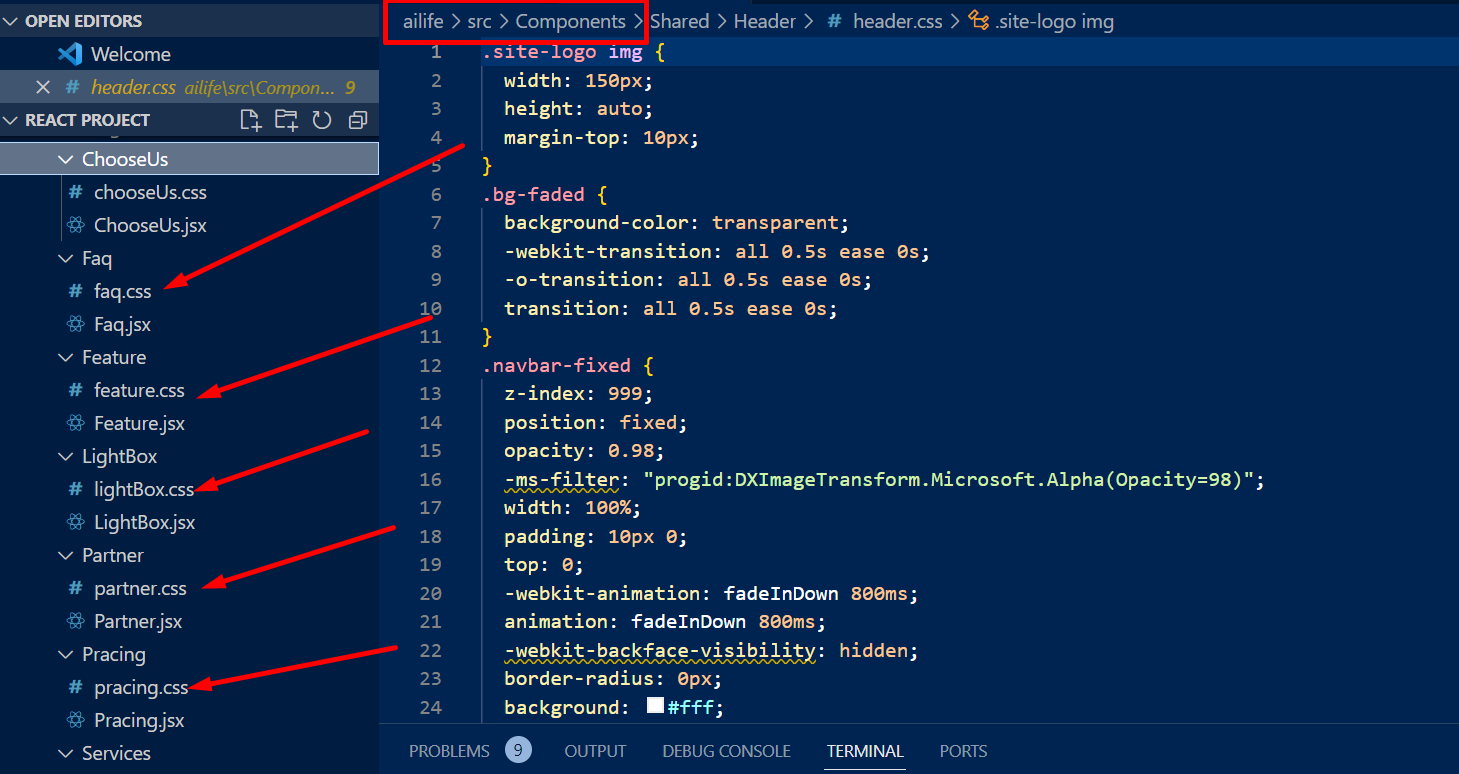
Task: Click the React icon beside ChooseUs.jsx
Action: (75, 225)
